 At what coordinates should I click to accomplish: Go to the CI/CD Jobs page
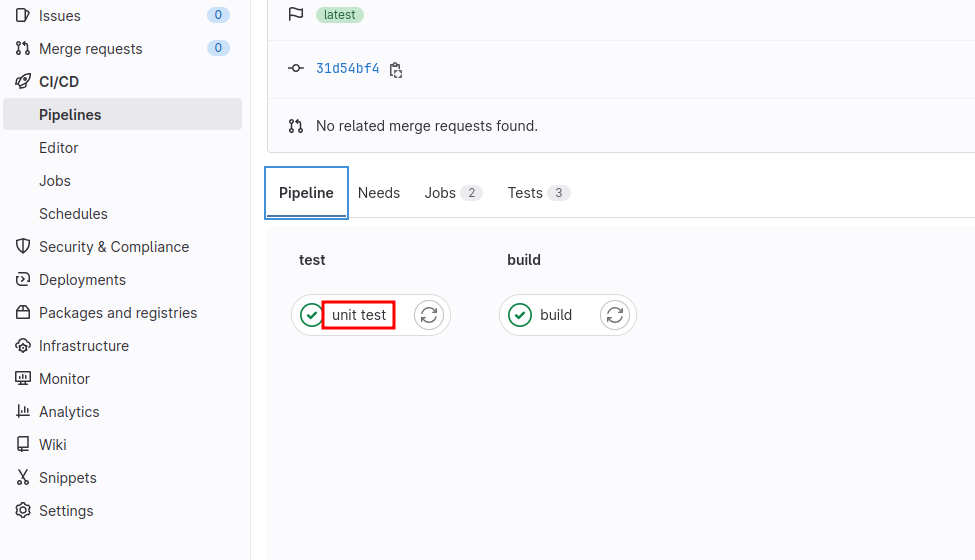[55, 181]
